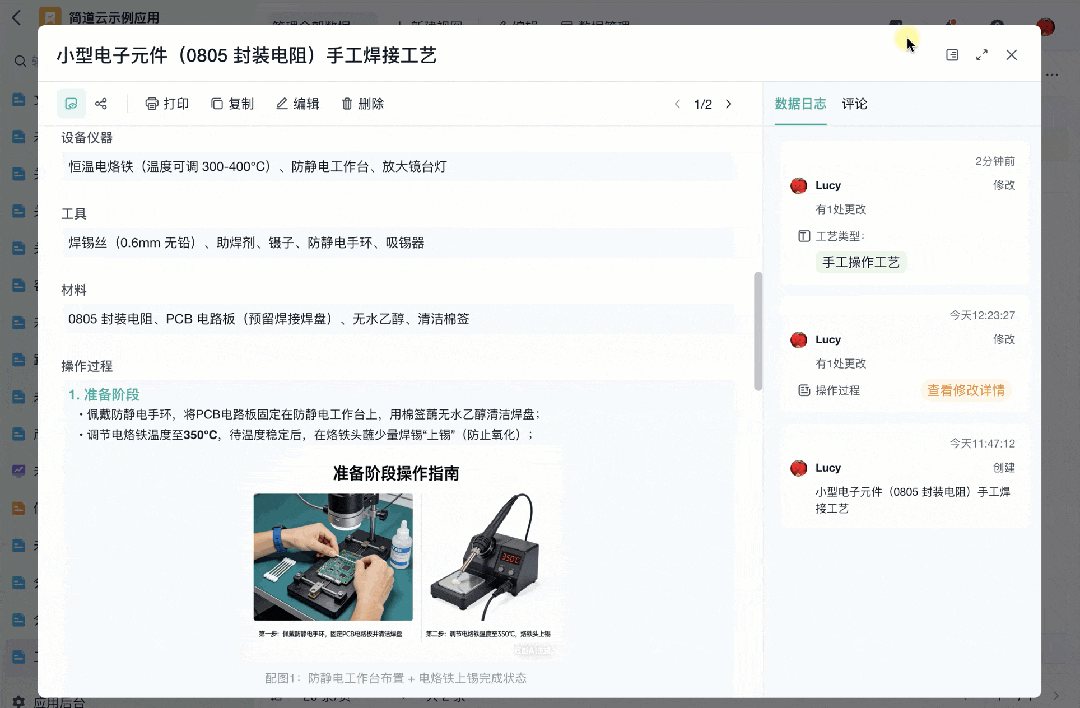Expand the dialog to full screen
The height and width of the screenshot is (708, 1080).
[982, 54]
